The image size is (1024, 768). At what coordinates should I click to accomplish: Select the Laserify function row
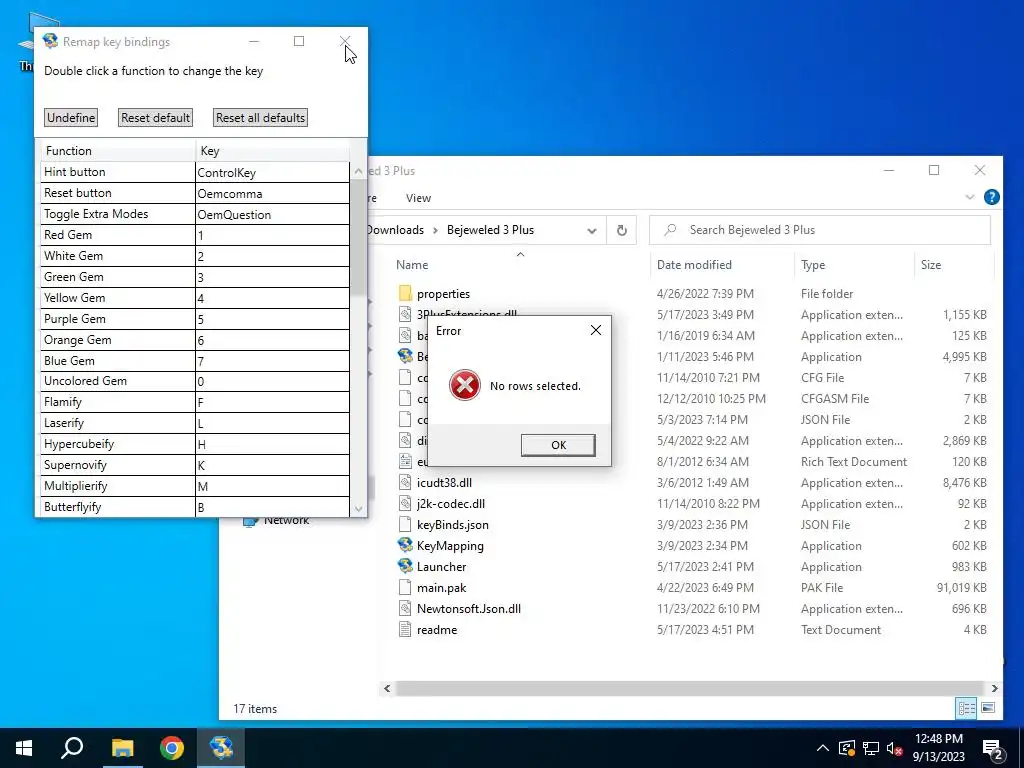(195, 423)
